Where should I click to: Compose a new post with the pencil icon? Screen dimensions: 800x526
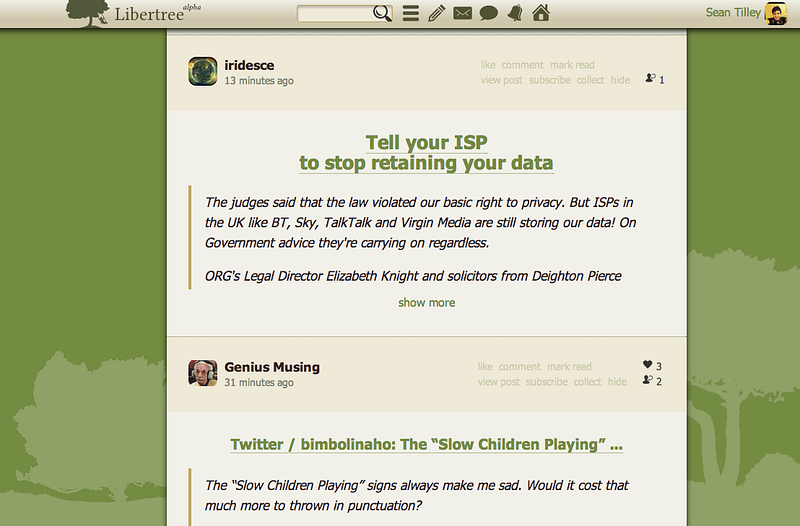pos(436,13)
